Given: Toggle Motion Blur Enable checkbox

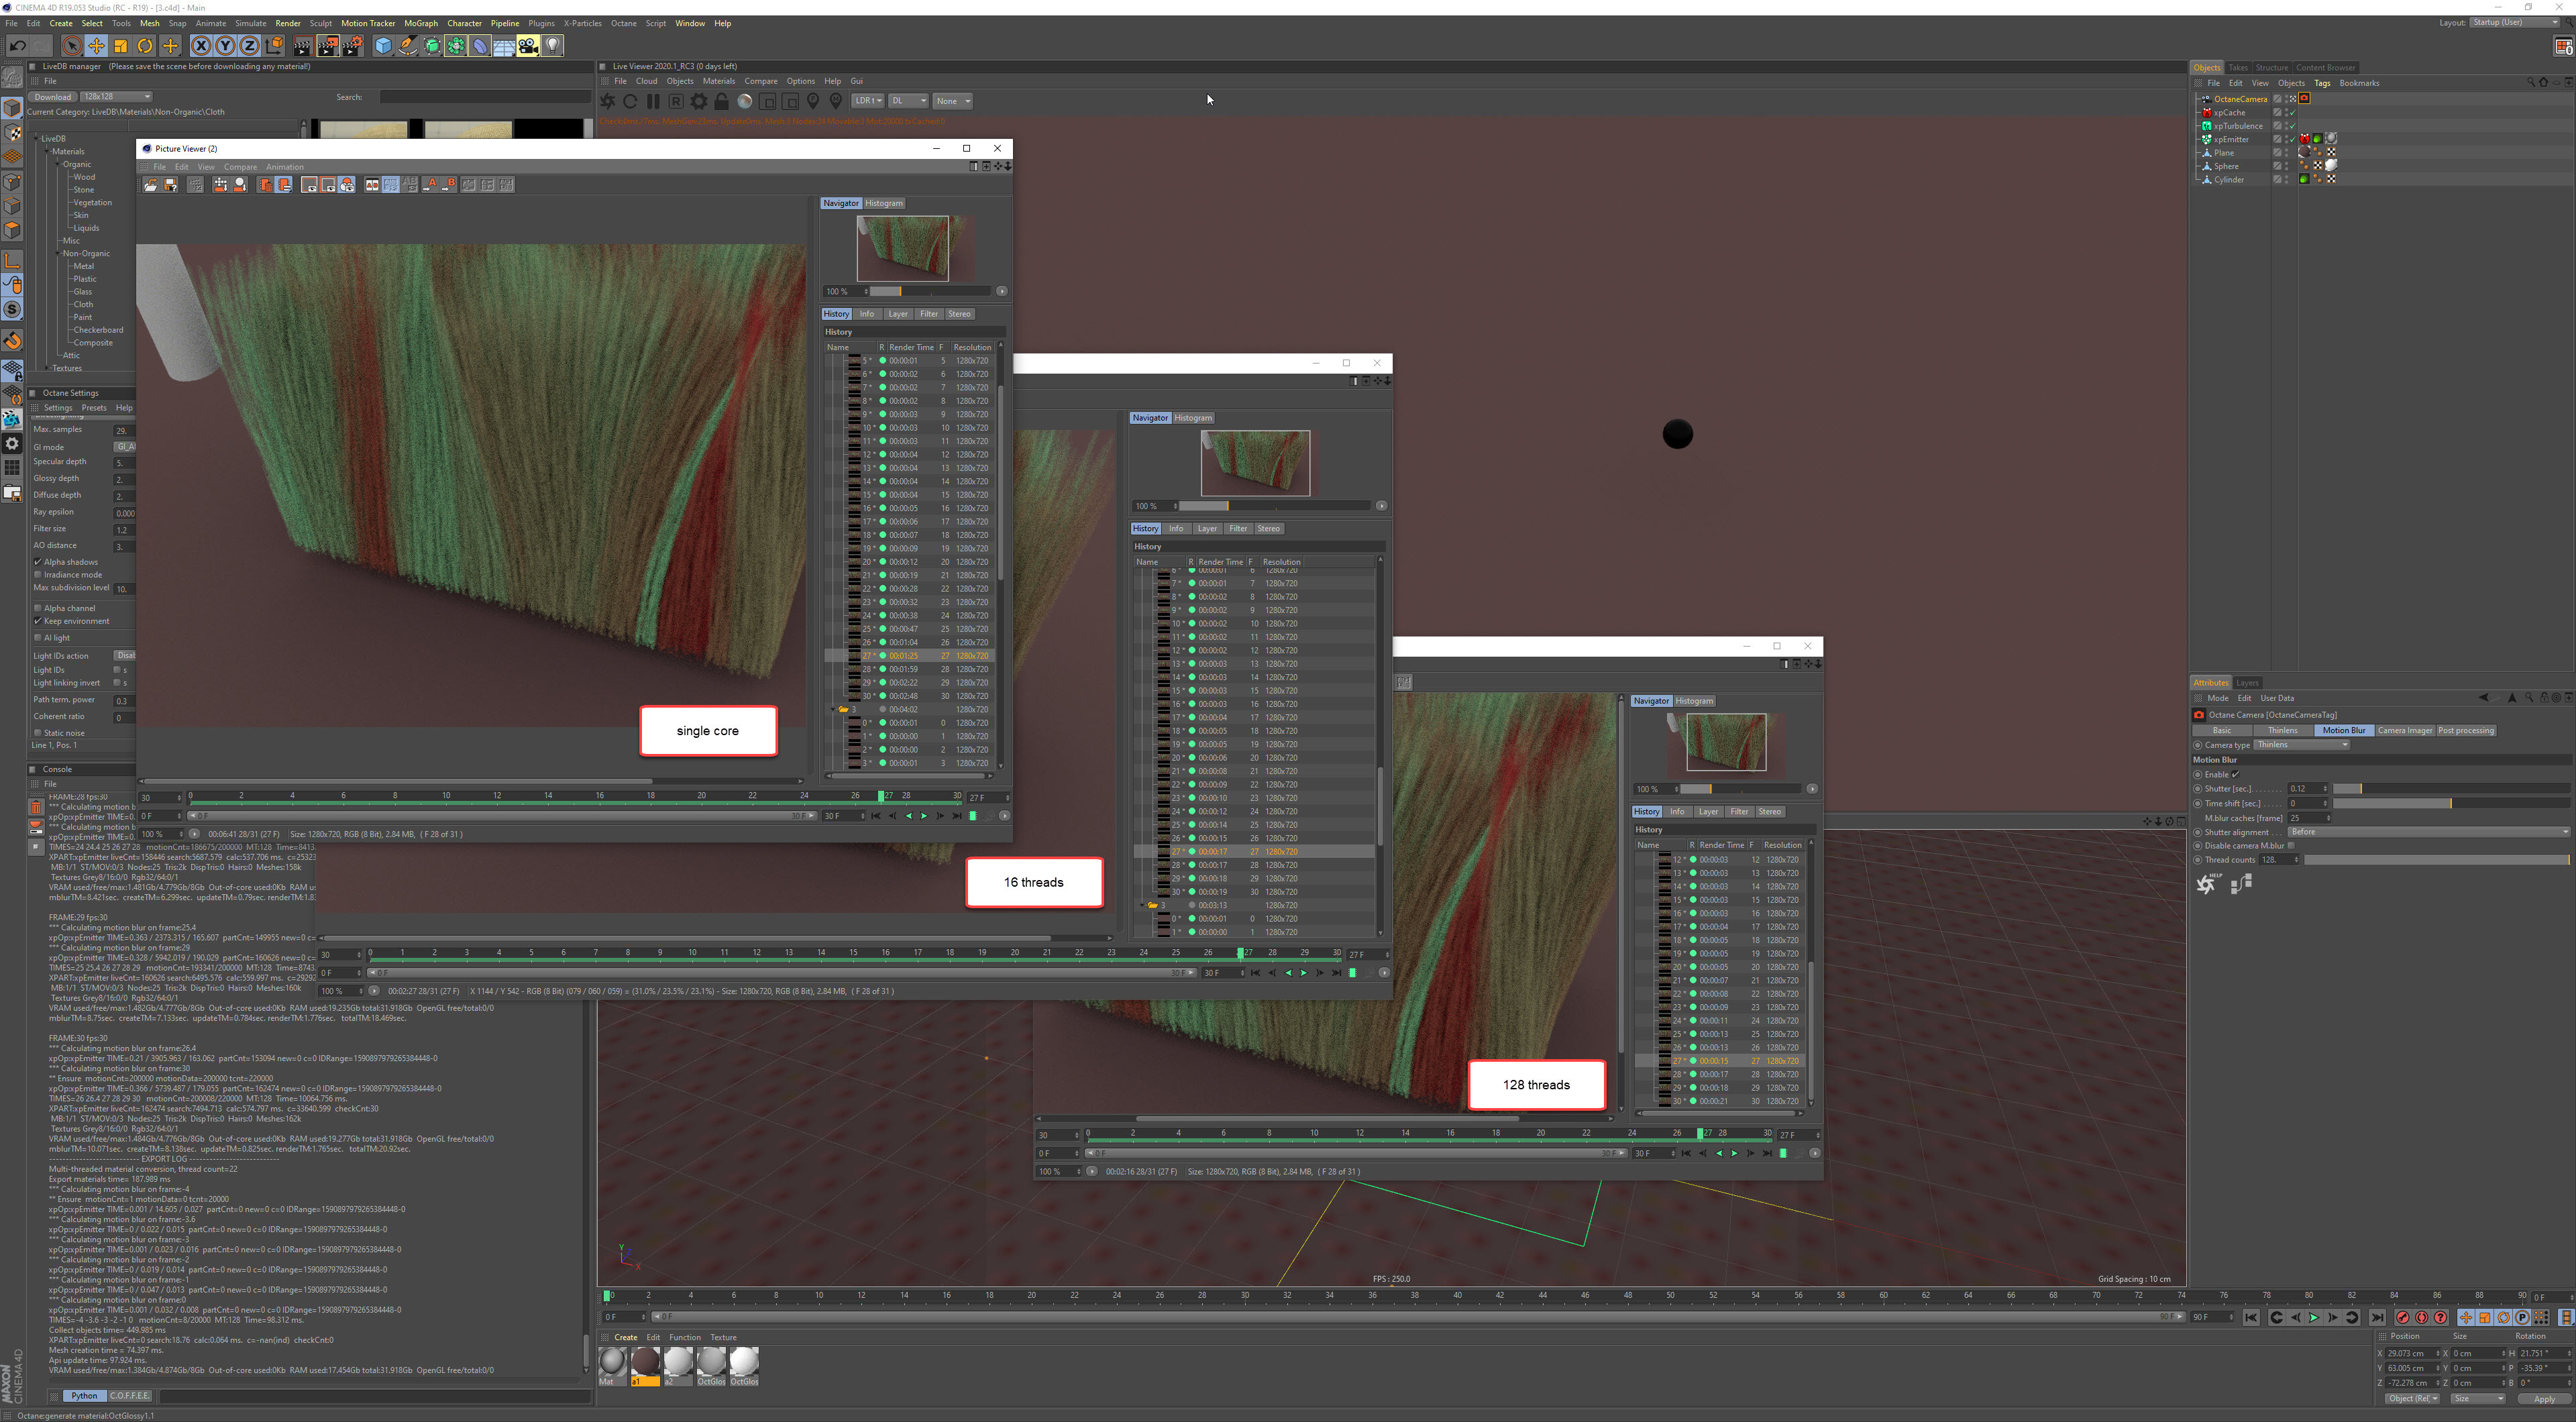Looking at the screenshot, I should click(x=2236, y=774).
